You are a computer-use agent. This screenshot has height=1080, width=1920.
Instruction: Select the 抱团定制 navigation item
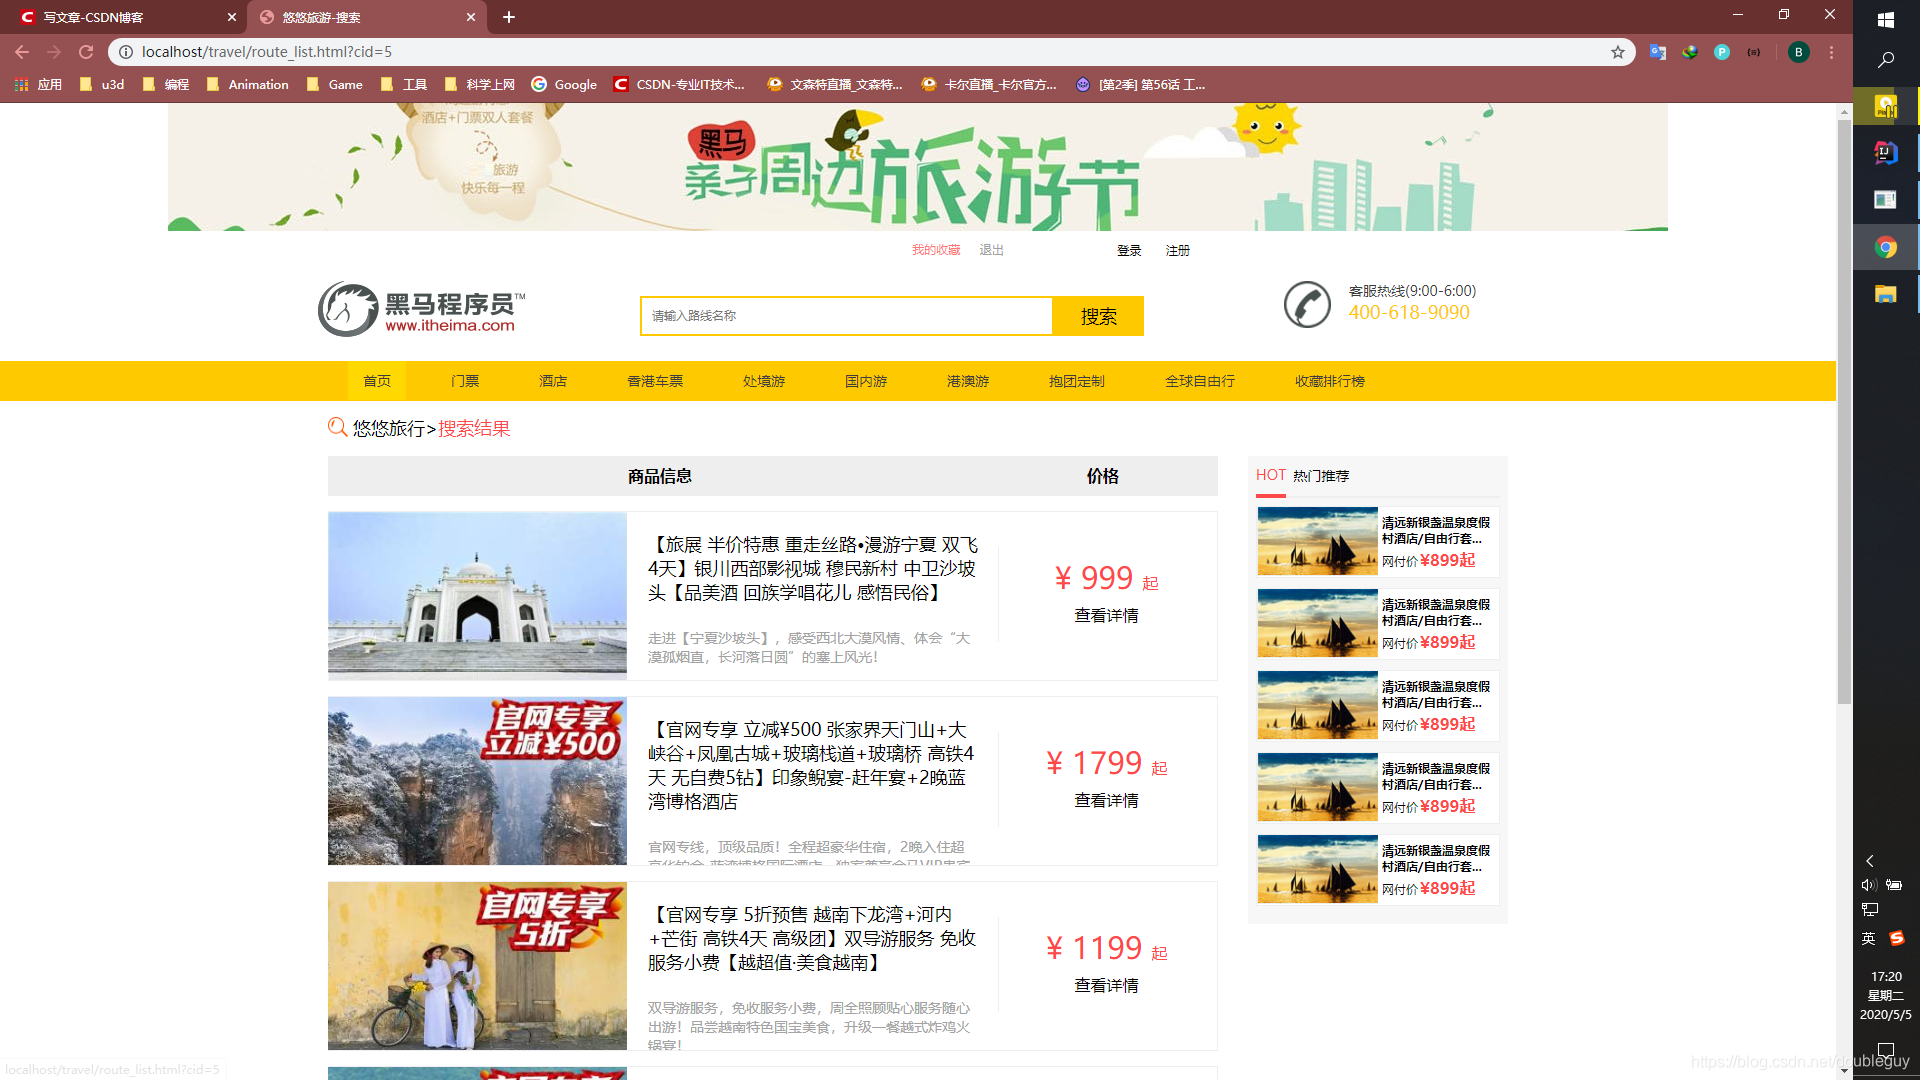tap(1077, 381)
